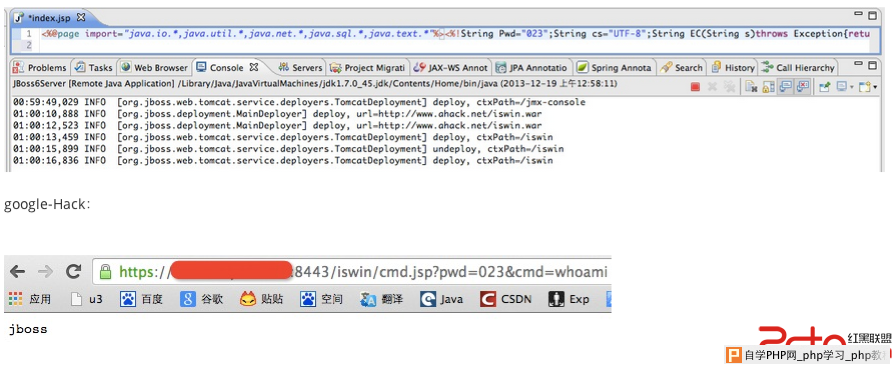The width and height of the screenshot is (895, 369).
Task: Open the 百度 bookmark
Action: pyautogui.click(x=141, y=299)
